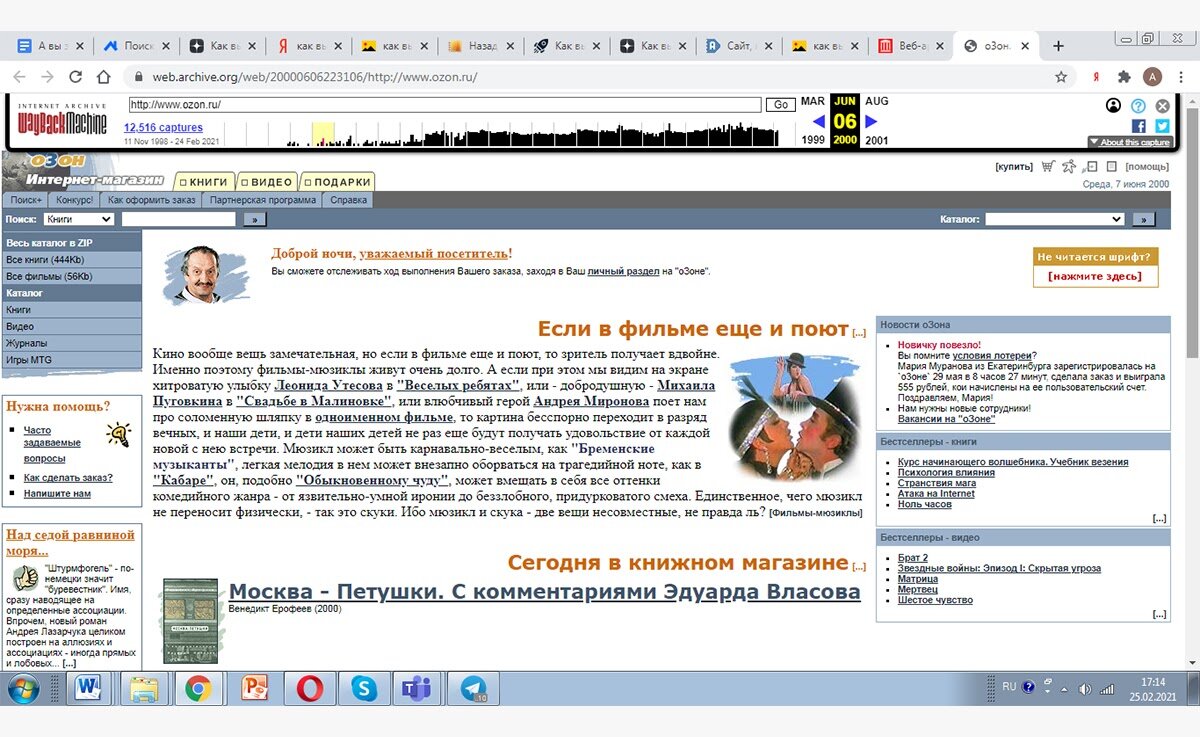The image size is (1200, 737).
Task: Click the oЗон search text field
Action: [178, 219]
